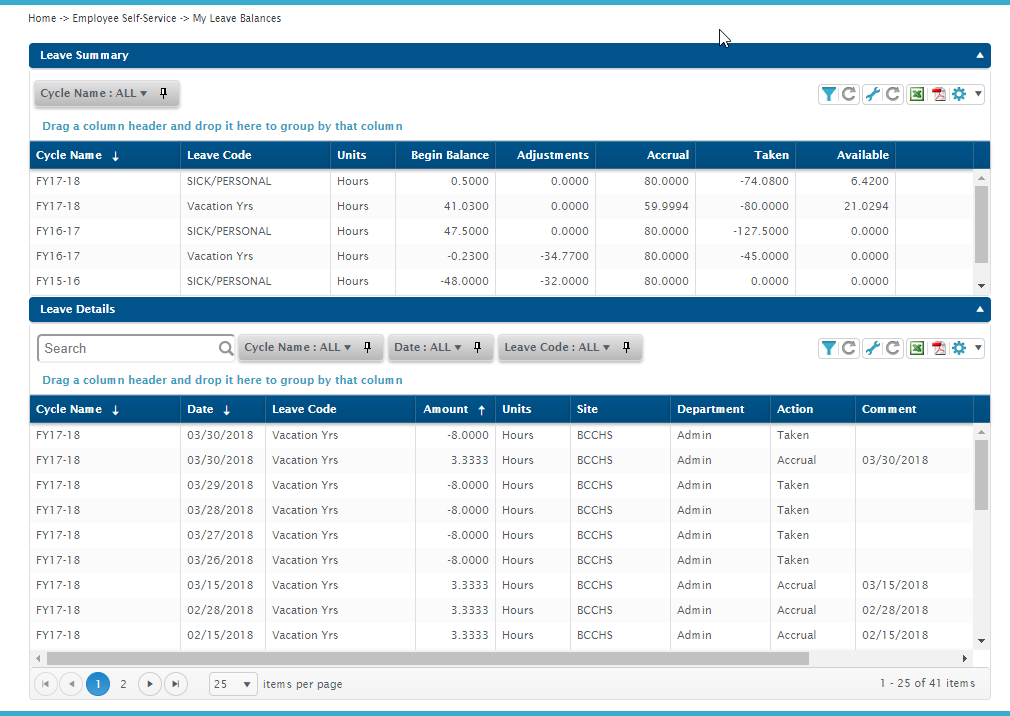Image resolution: width=1010 pixels, height=716 pixels.
Task: Click refresh icon beside the Leave Summary wrench
Action: (x=893, y=94)
